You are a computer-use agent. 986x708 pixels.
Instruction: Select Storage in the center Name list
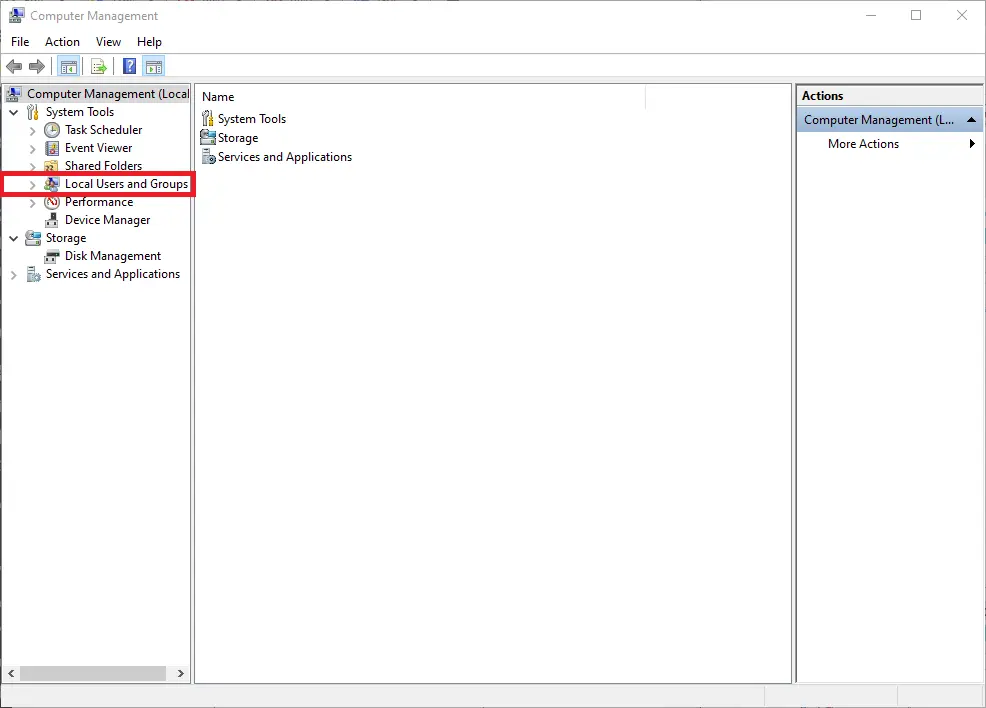click(x=238, y=137)
